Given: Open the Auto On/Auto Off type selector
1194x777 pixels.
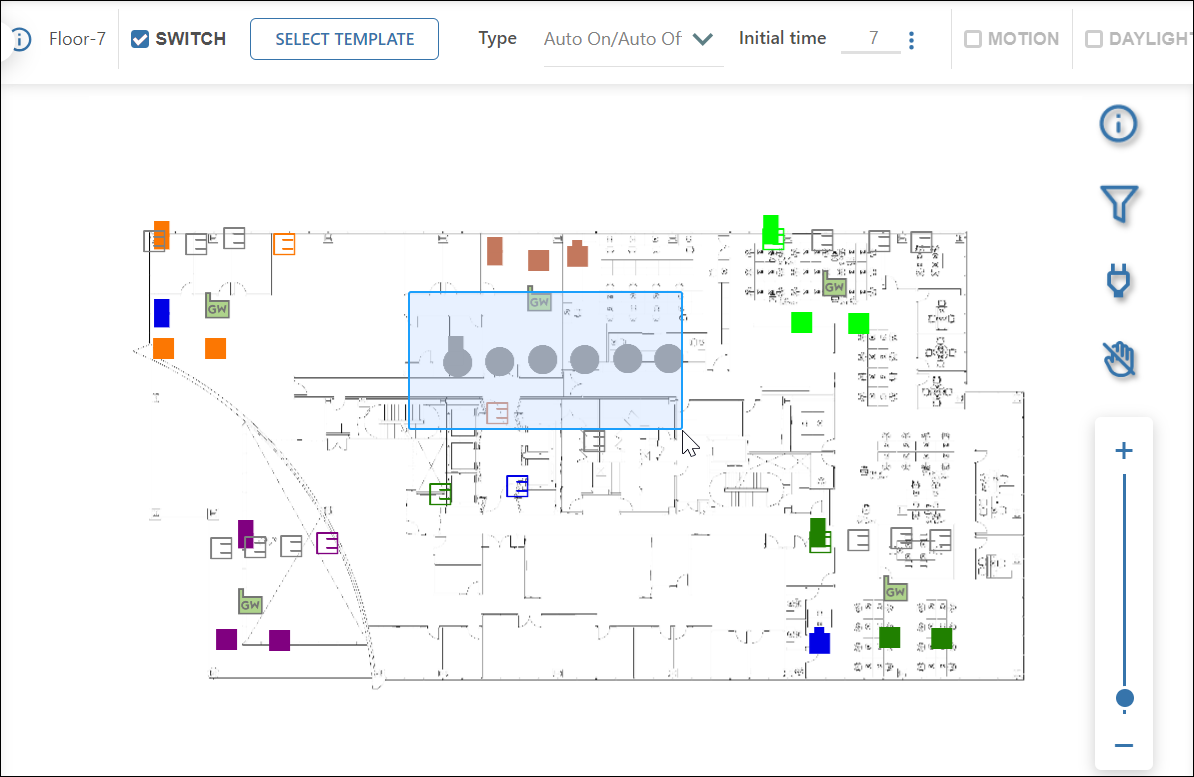Looking at the screenshot, I should pos(612,39).
